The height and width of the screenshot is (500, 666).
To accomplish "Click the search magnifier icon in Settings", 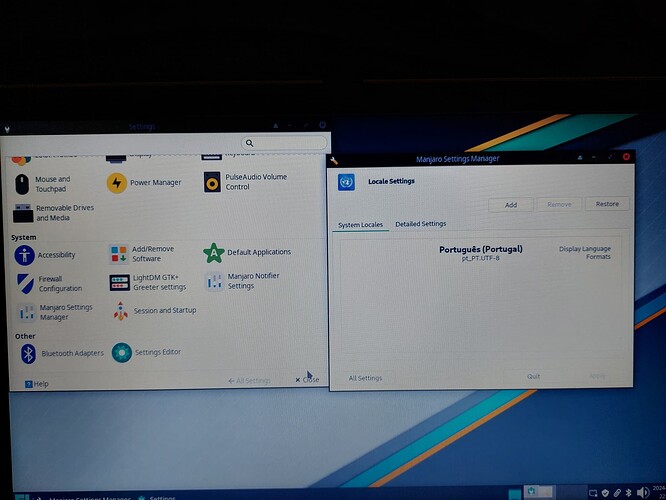I will coord(250,143).
